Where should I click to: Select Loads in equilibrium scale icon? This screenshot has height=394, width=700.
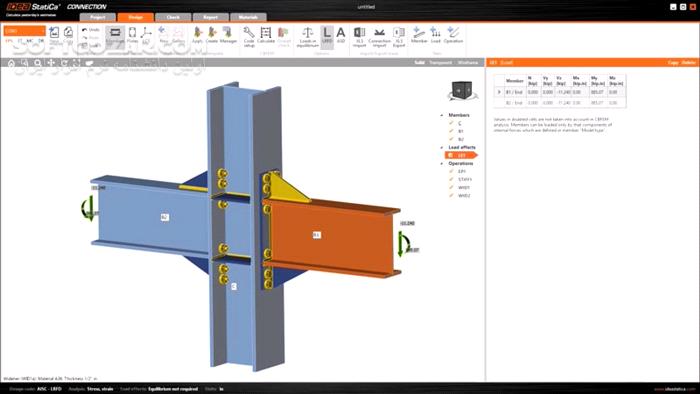coord(308,36)
